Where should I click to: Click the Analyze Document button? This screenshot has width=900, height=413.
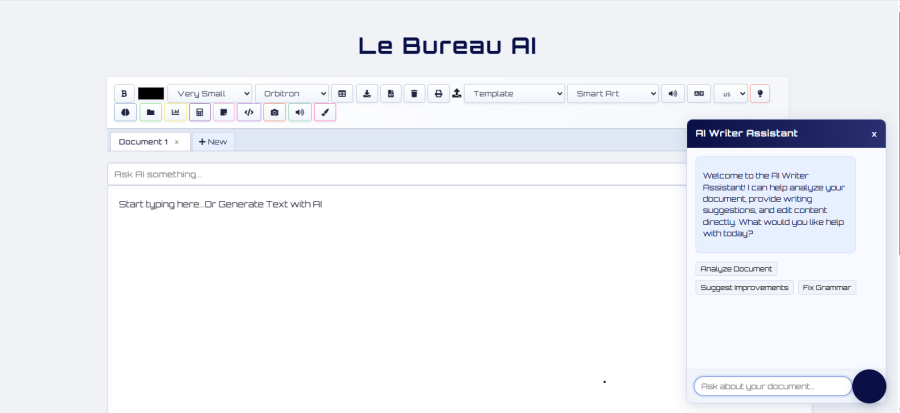coord(736,269)
